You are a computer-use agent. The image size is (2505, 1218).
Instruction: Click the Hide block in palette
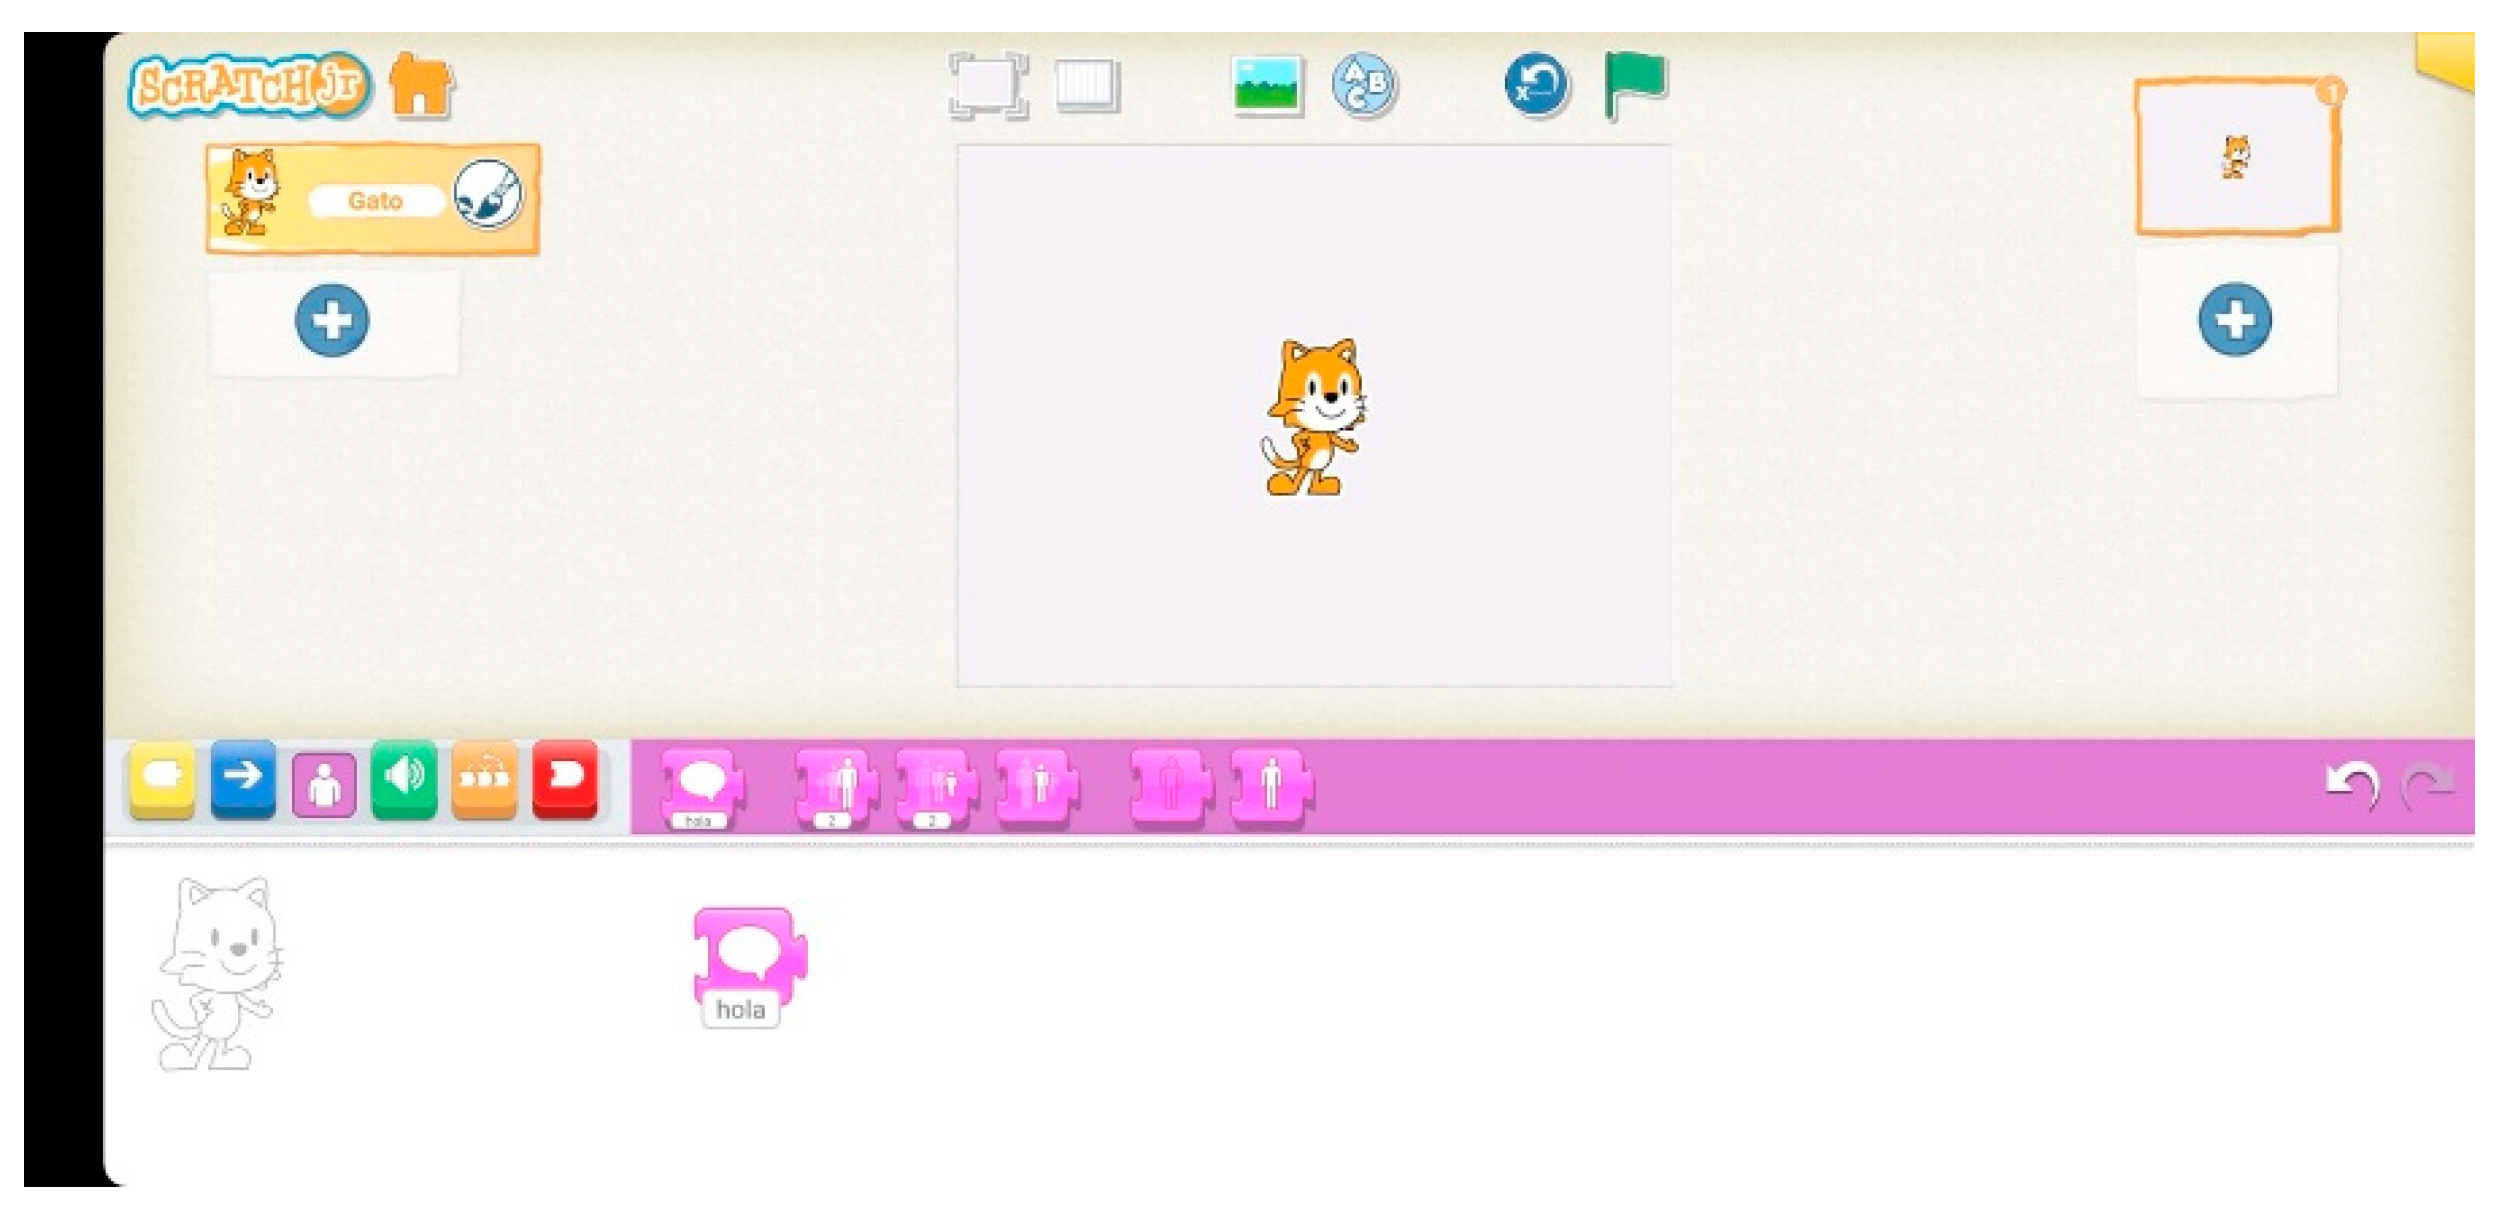coord(1170,787)
